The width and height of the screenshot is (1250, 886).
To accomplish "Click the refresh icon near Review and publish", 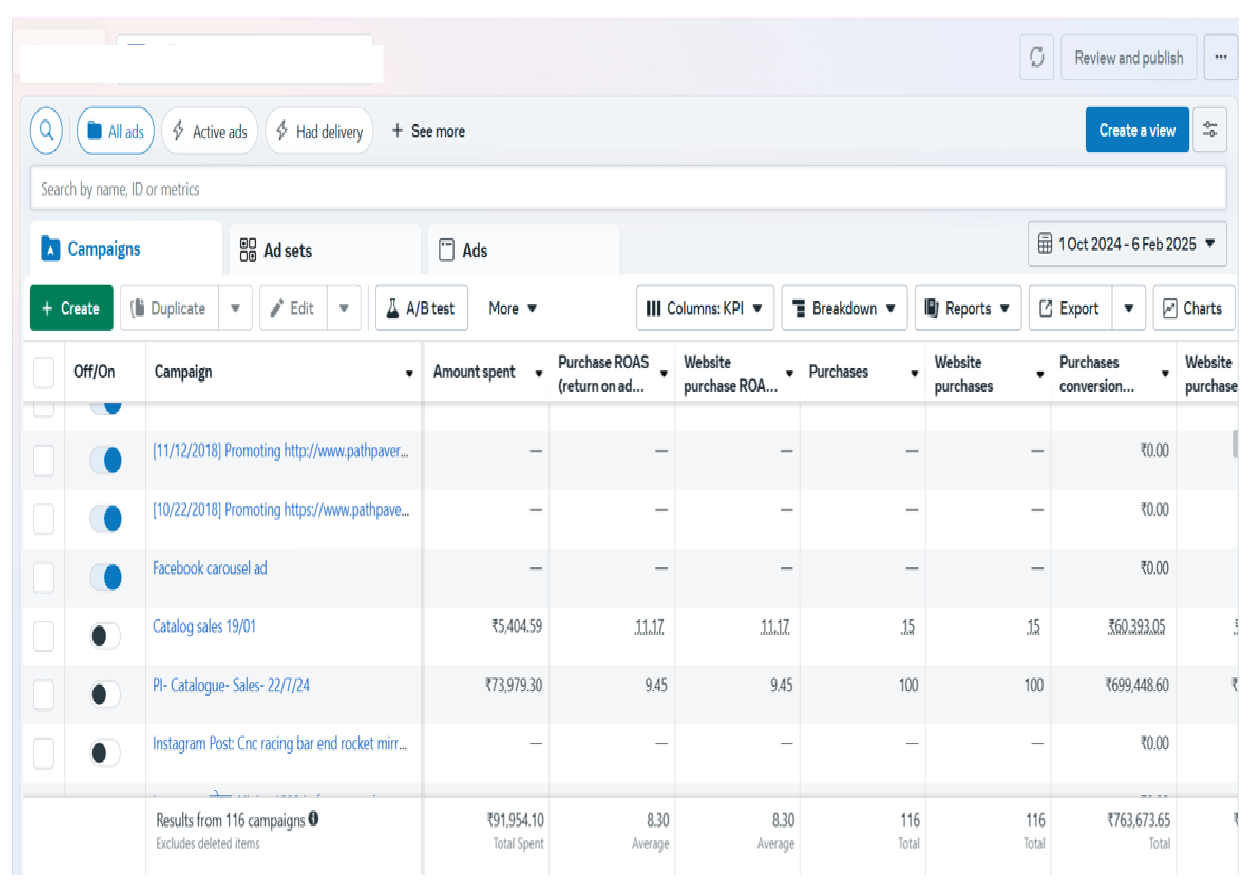I will coord(1037,58).
